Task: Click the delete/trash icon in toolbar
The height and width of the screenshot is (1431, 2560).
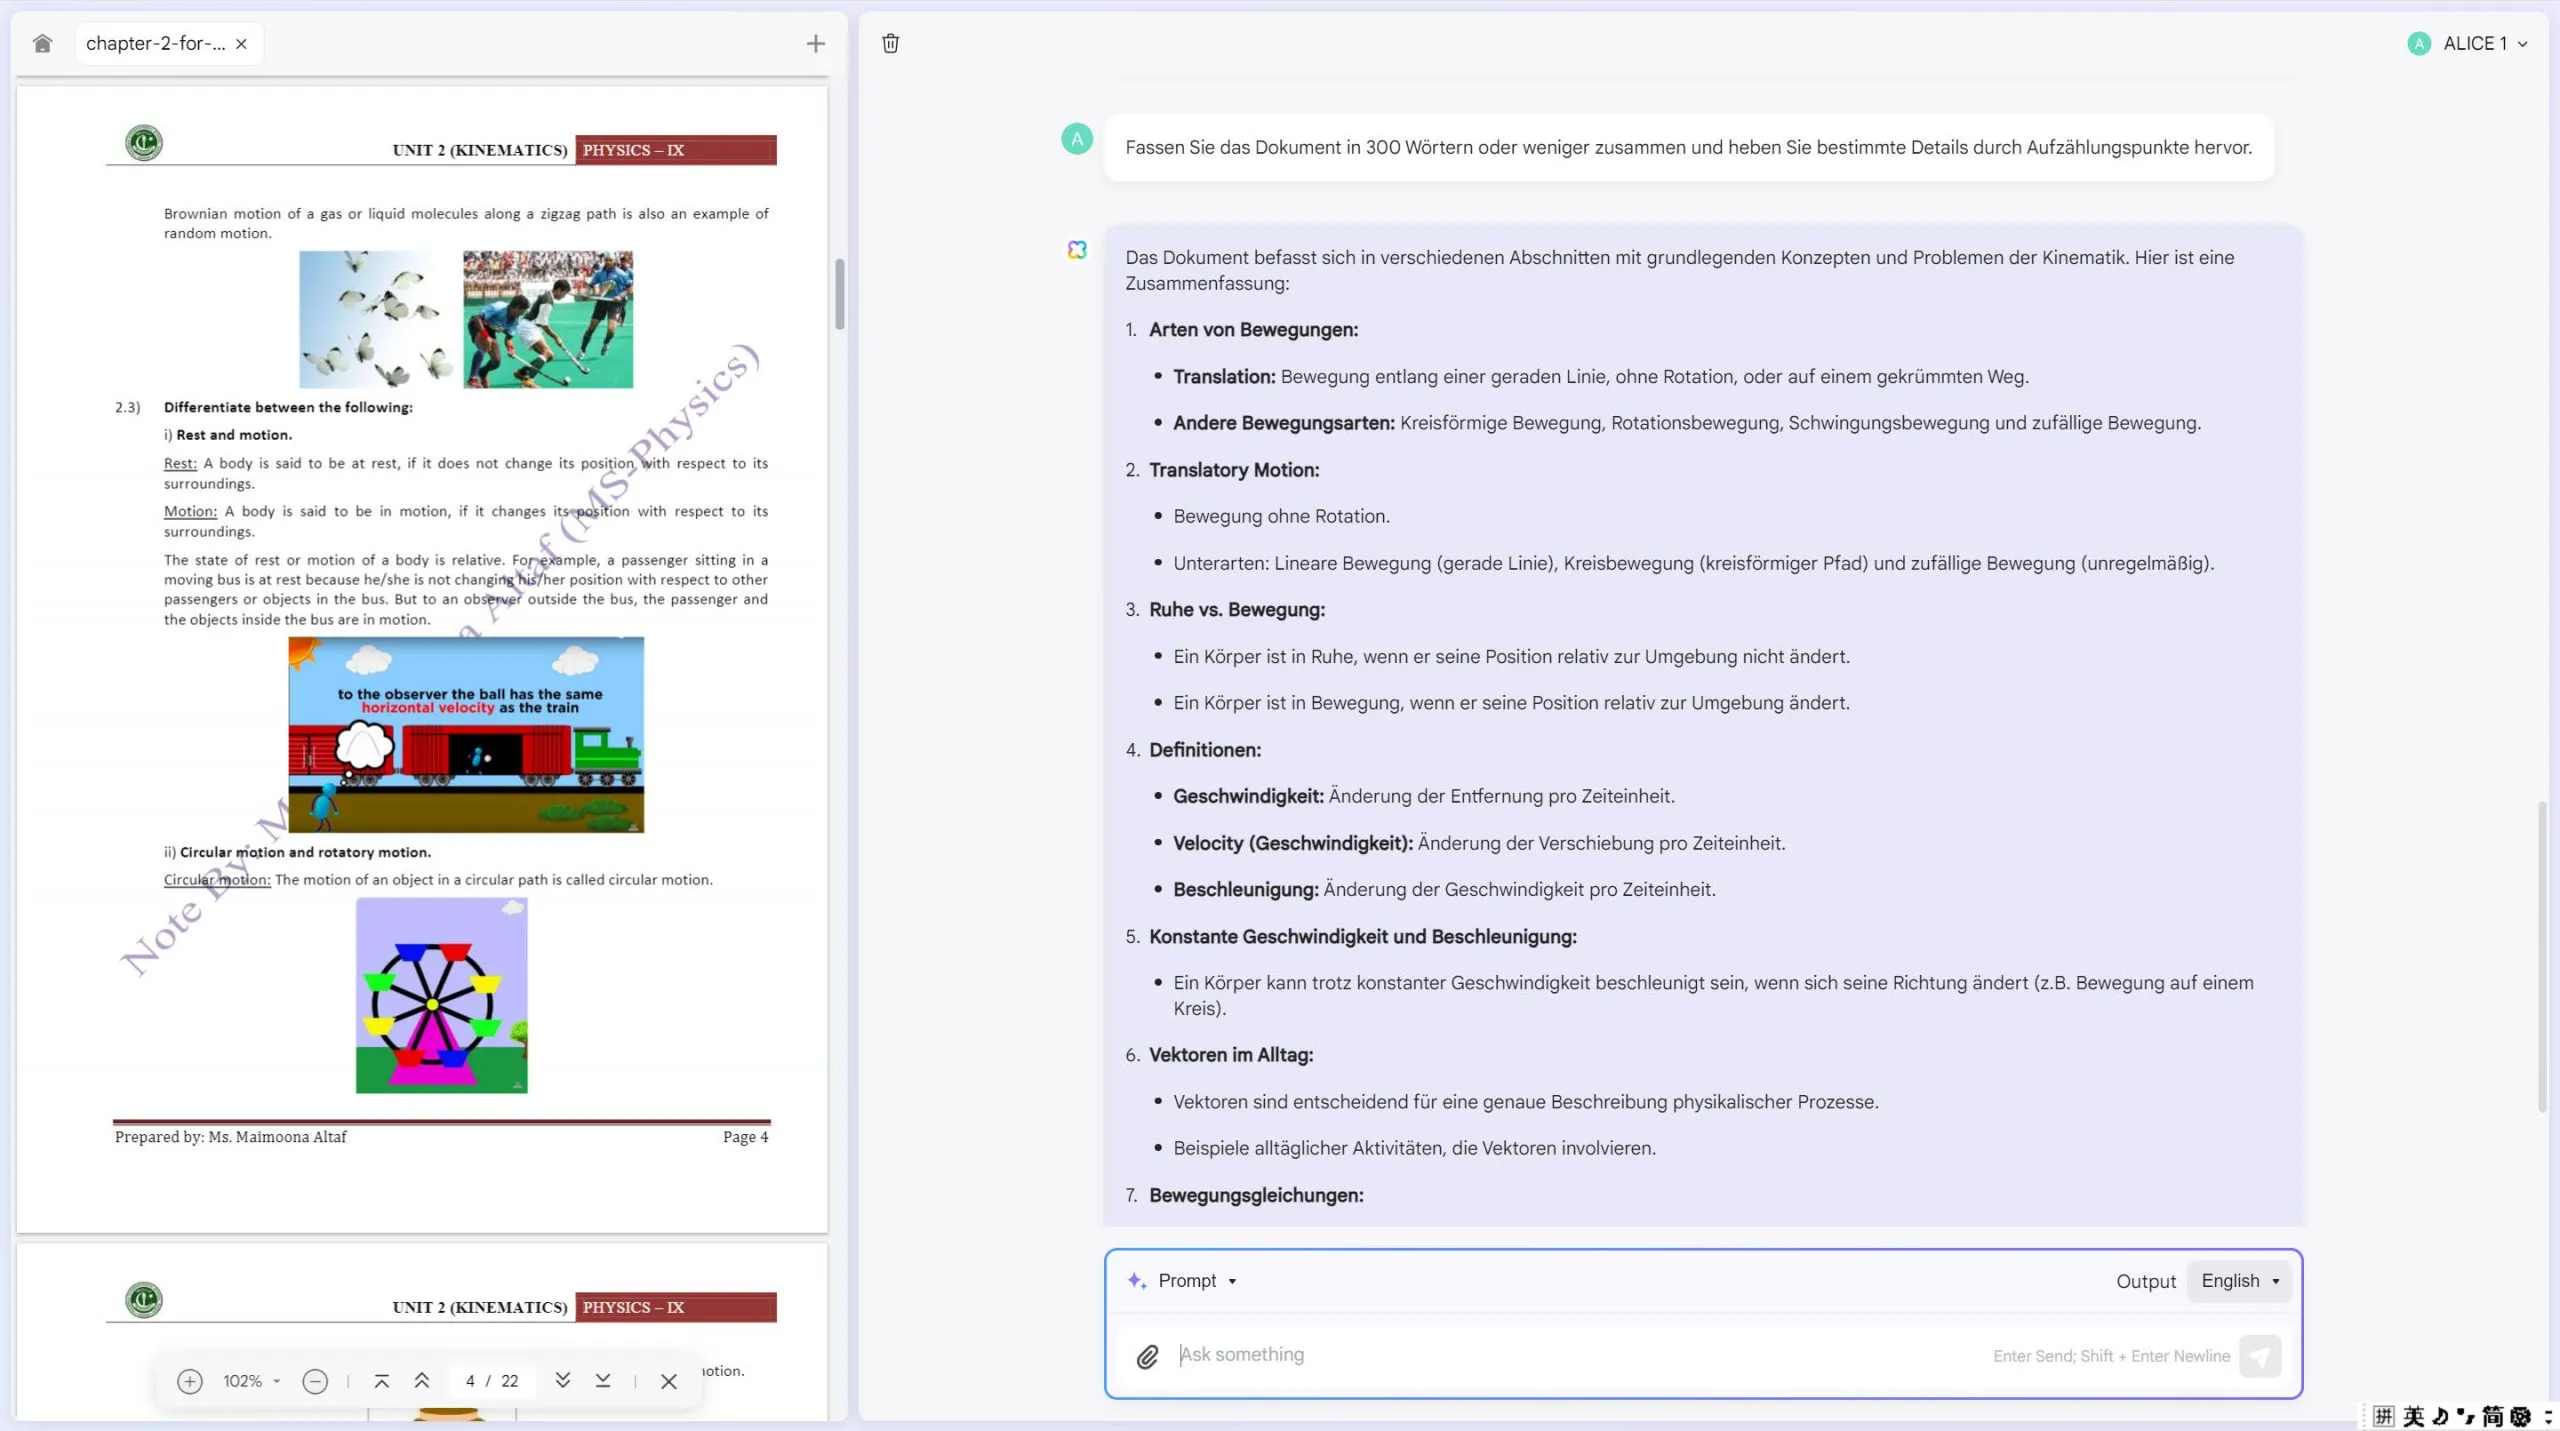Action: [890, 42]
